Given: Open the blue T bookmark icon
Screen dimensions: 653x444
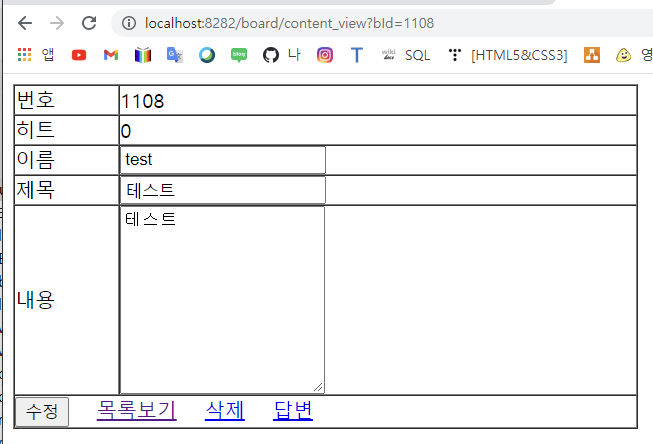Looking at the screenshot, I should (x=357, y=55).
